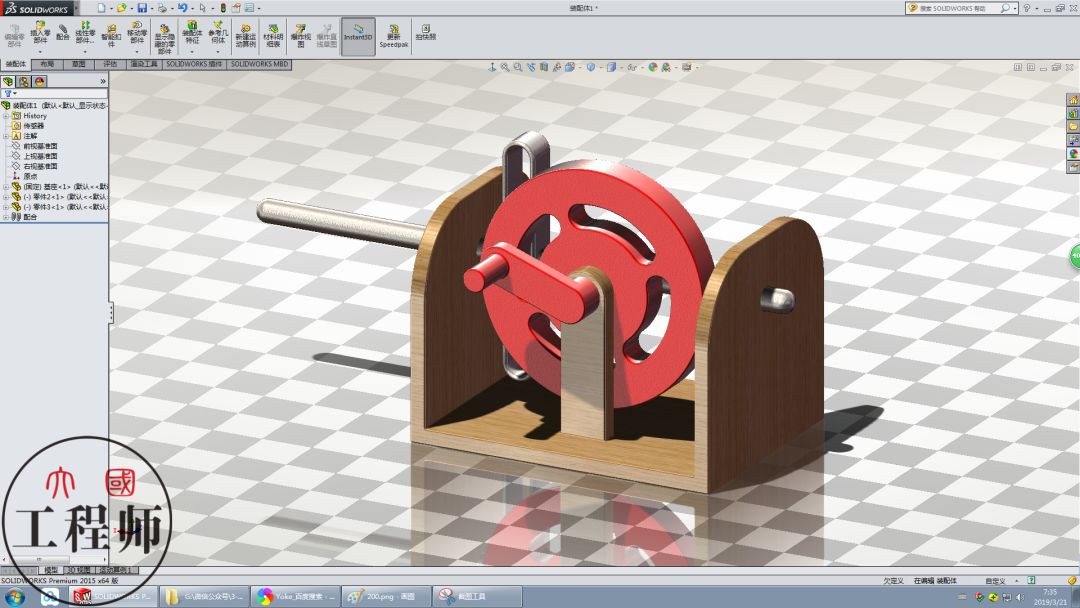1080x608 pixels.
Task: Open File Explorer tab in task pane
Action: coord(1073,127)
